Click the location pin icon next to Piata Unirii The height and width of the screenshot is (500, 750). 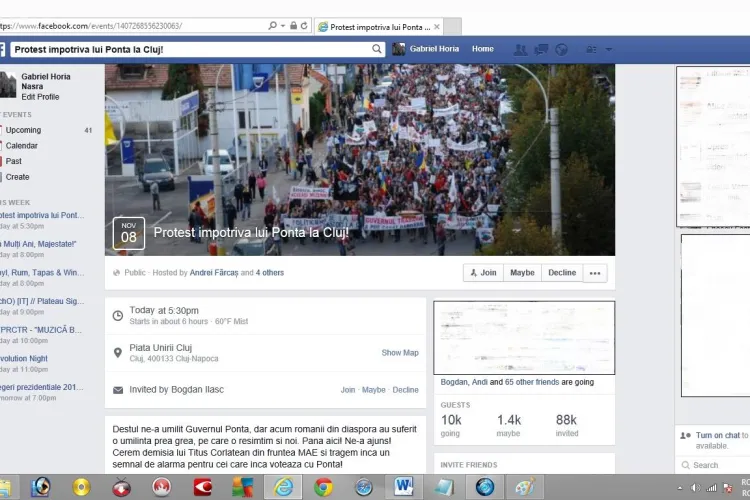118,353
